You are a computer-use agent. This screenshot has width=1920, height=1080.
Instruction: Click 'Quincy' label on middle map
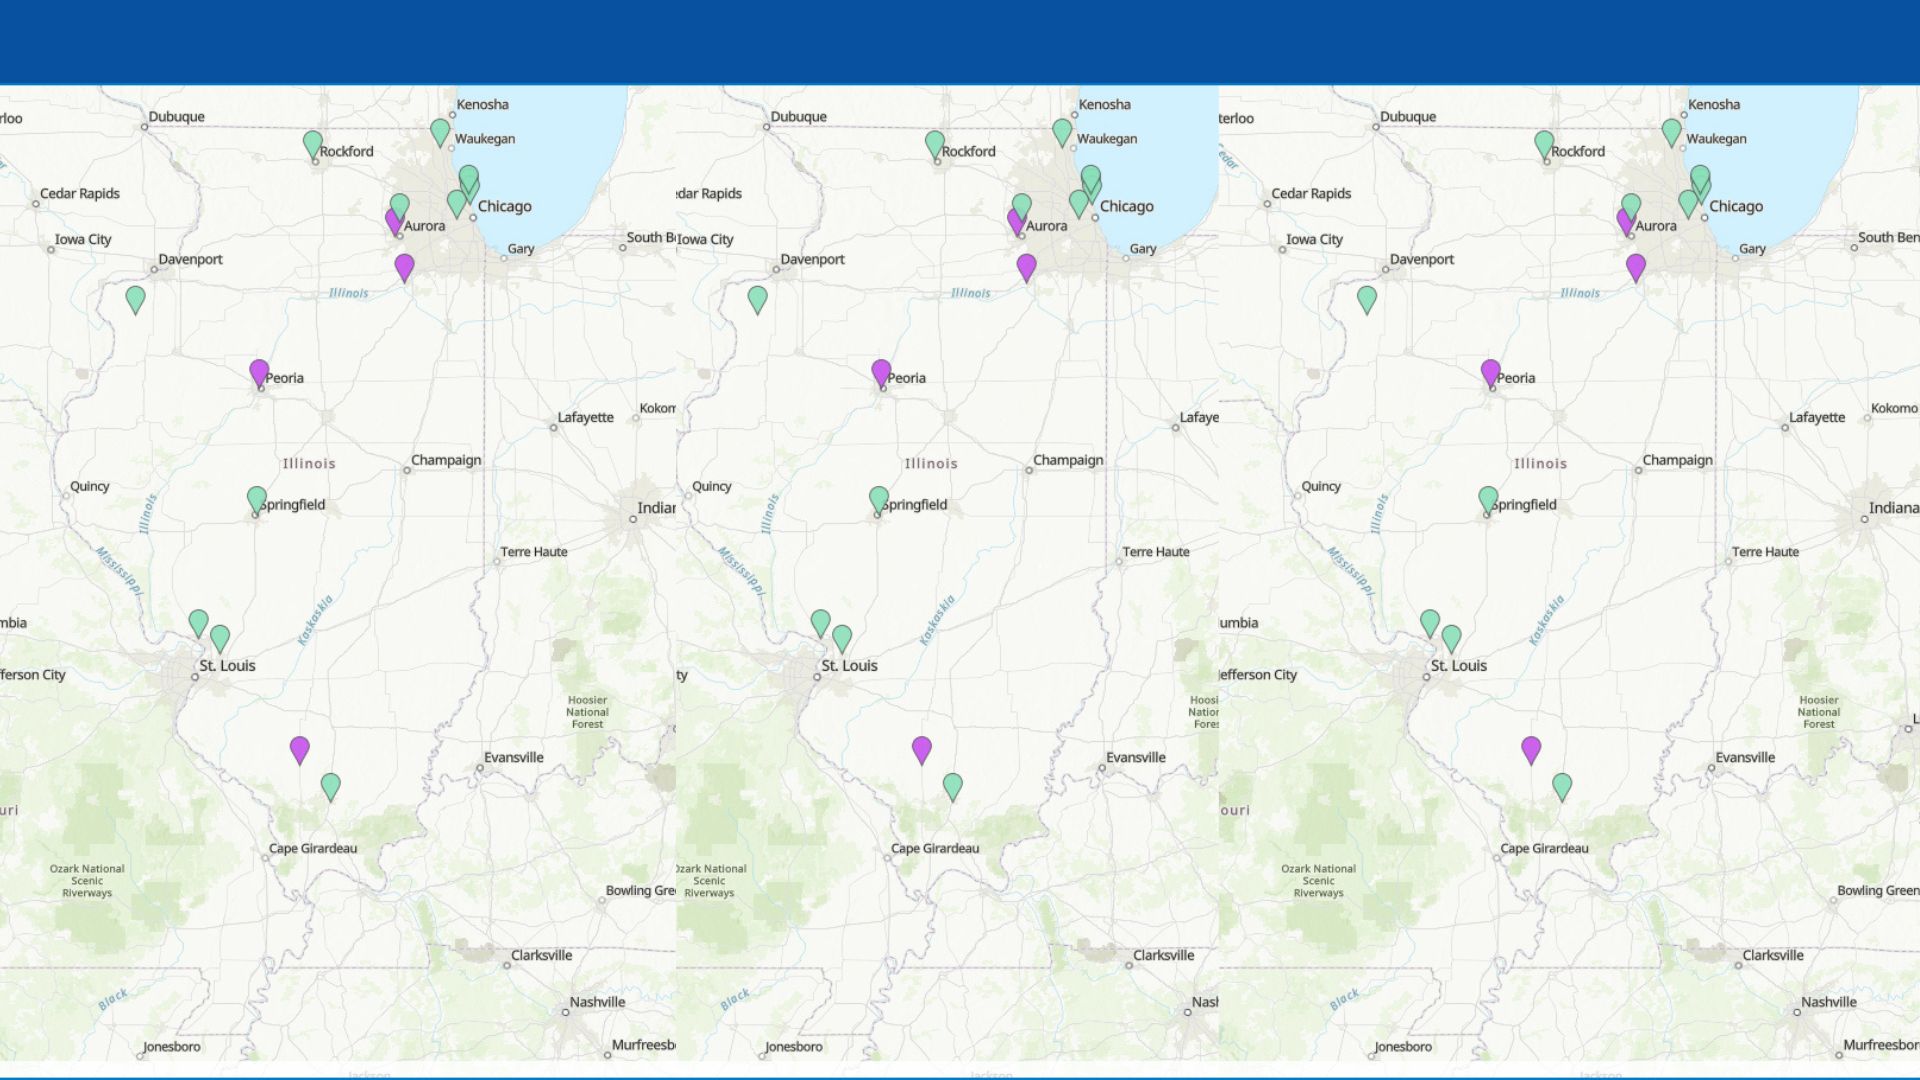(712, 487)
